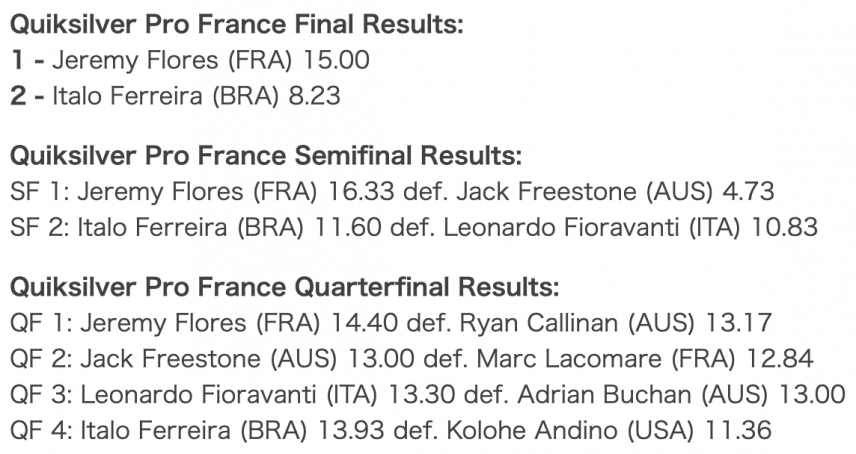Screen dimensions: 856x454
Task: Click the SF 1 result line
Action: tap(392, 192)
